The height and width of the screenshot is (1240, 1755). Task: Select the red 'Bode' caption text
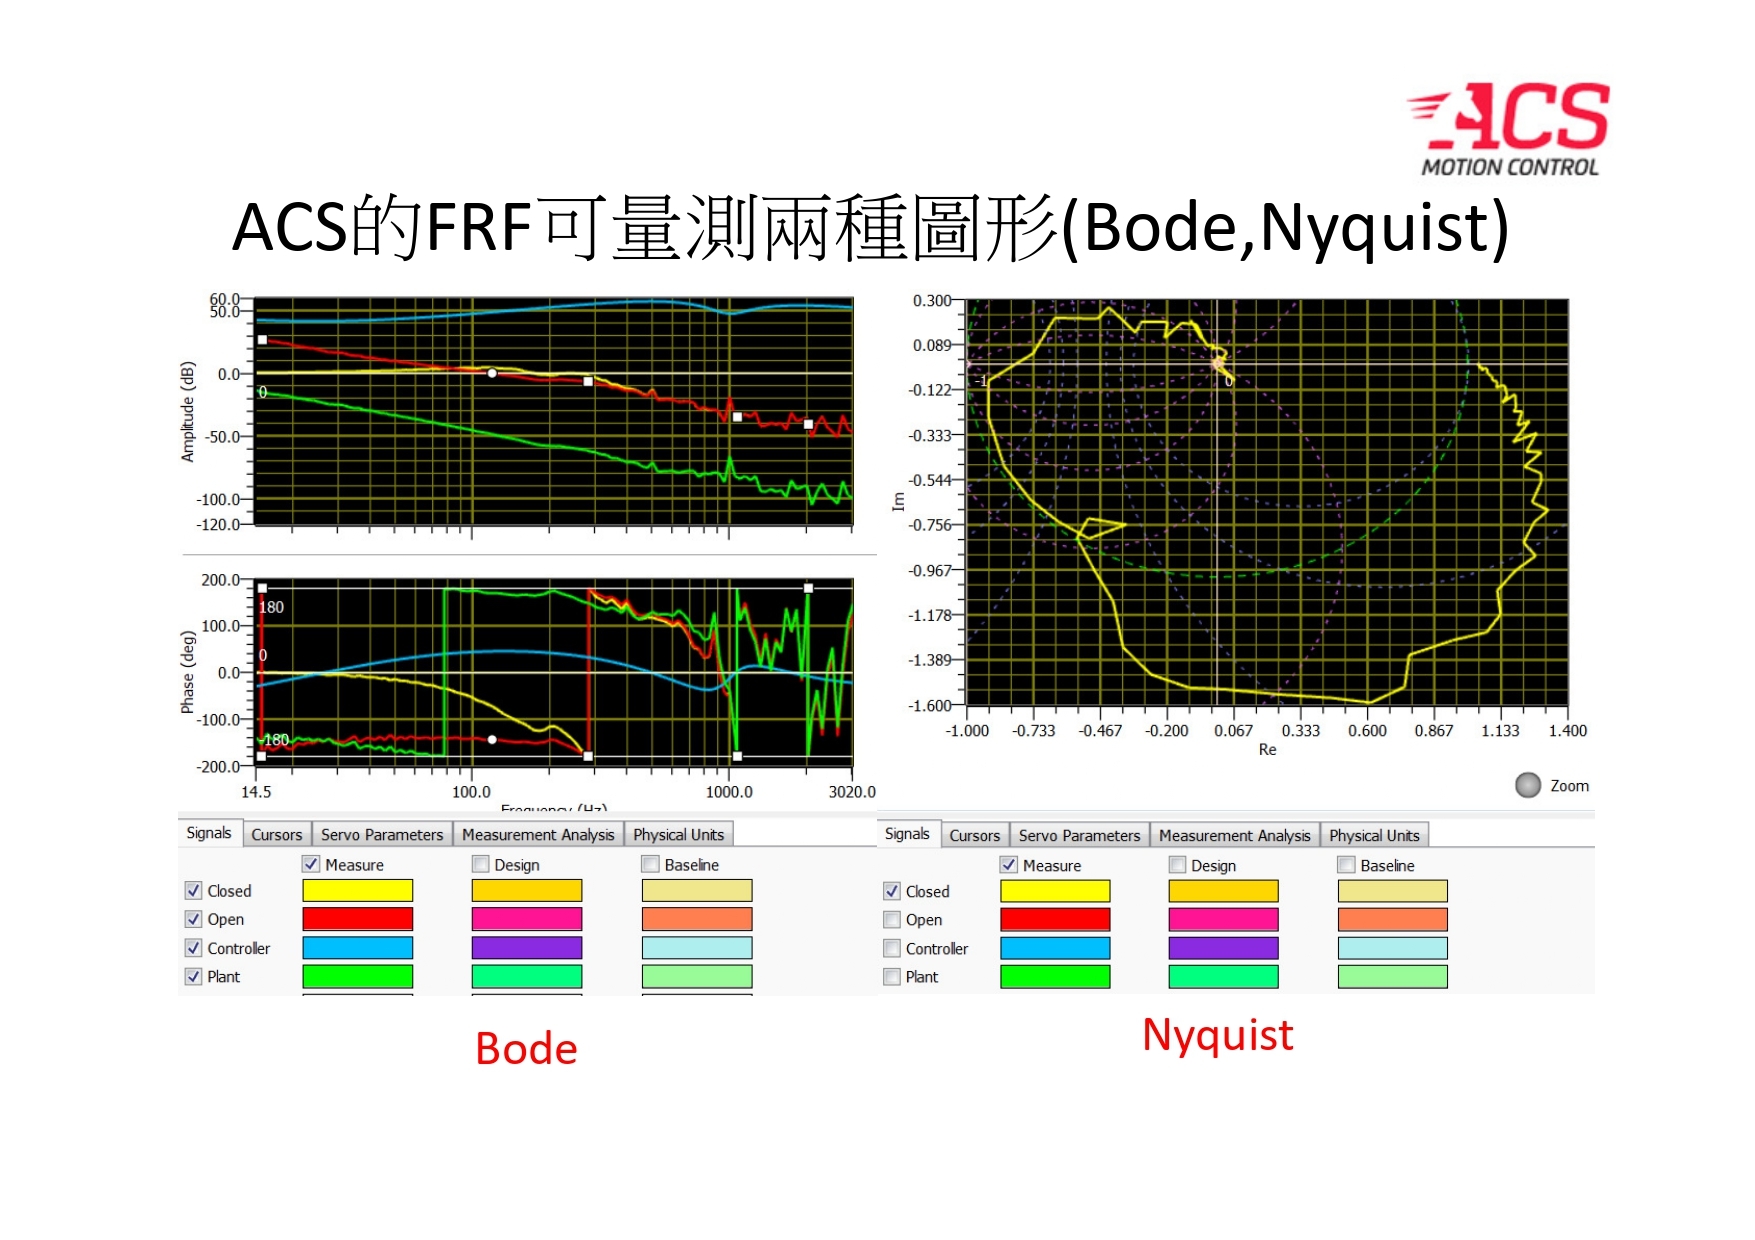(526, 1049)
